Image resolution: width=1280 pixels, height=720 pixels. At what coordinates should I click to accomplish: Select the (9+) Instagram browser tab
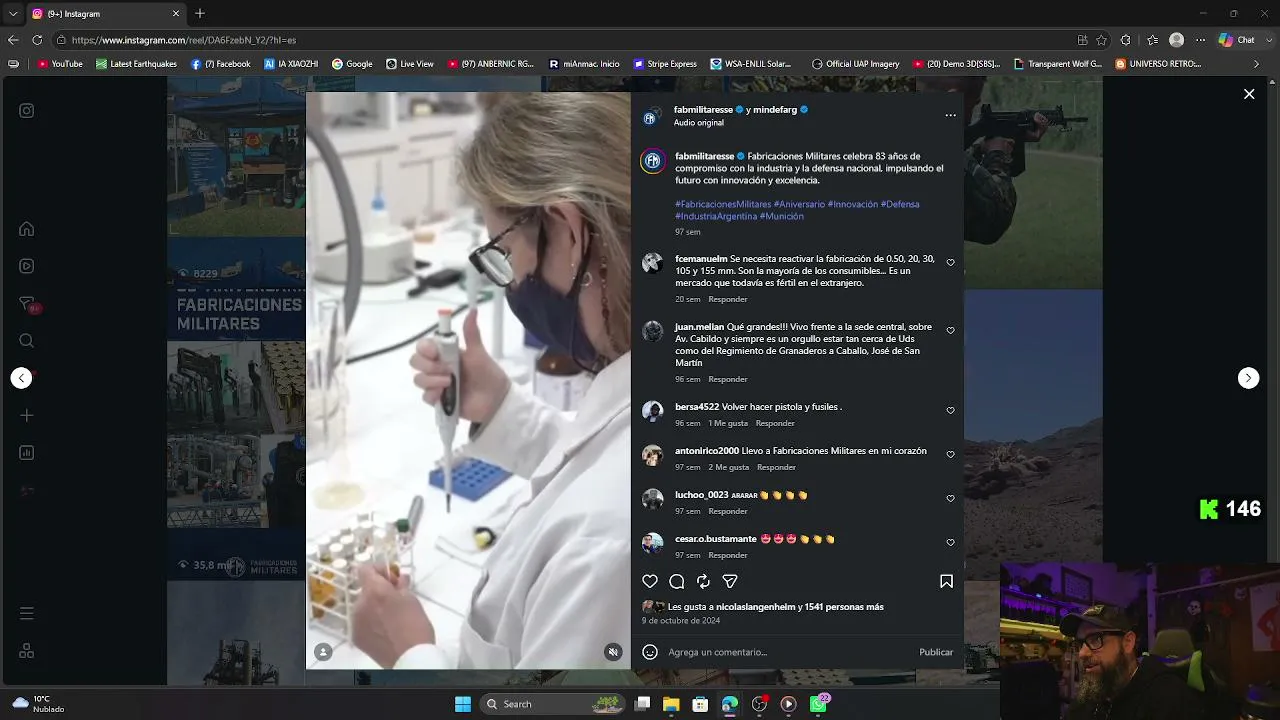(x=104, y=14)
